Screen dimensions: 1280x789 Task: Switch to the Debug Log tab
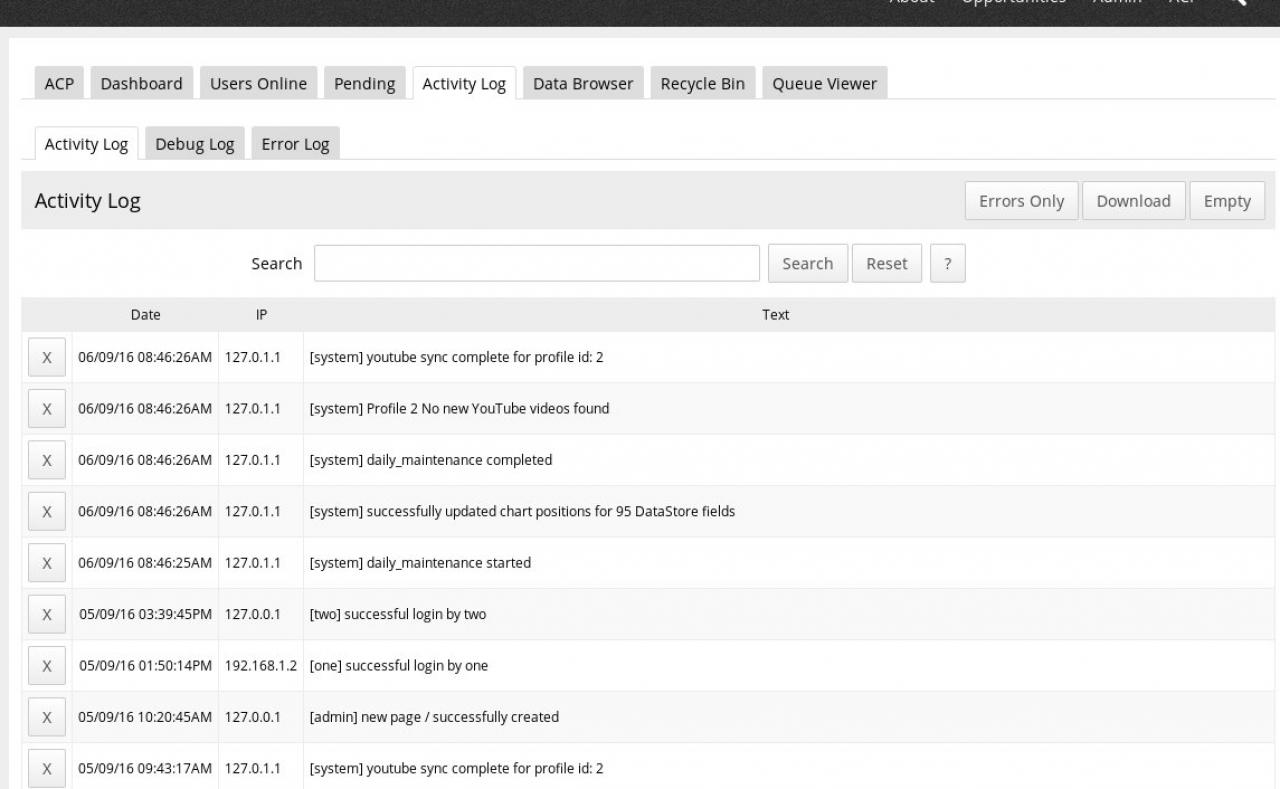click(x=195, y=144)
